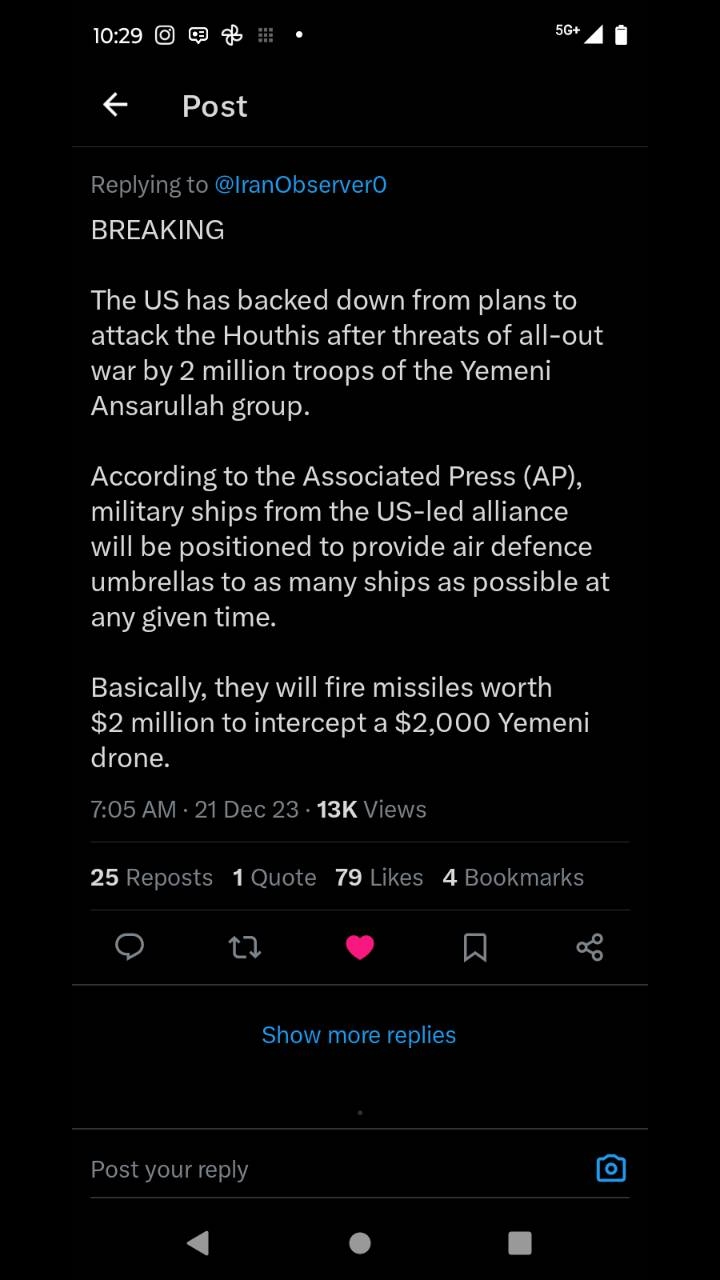Image resolution: width=720 pixels, height=1280 pixels.
Task: Unlike the post via pink heart
Action: point(360,947)
